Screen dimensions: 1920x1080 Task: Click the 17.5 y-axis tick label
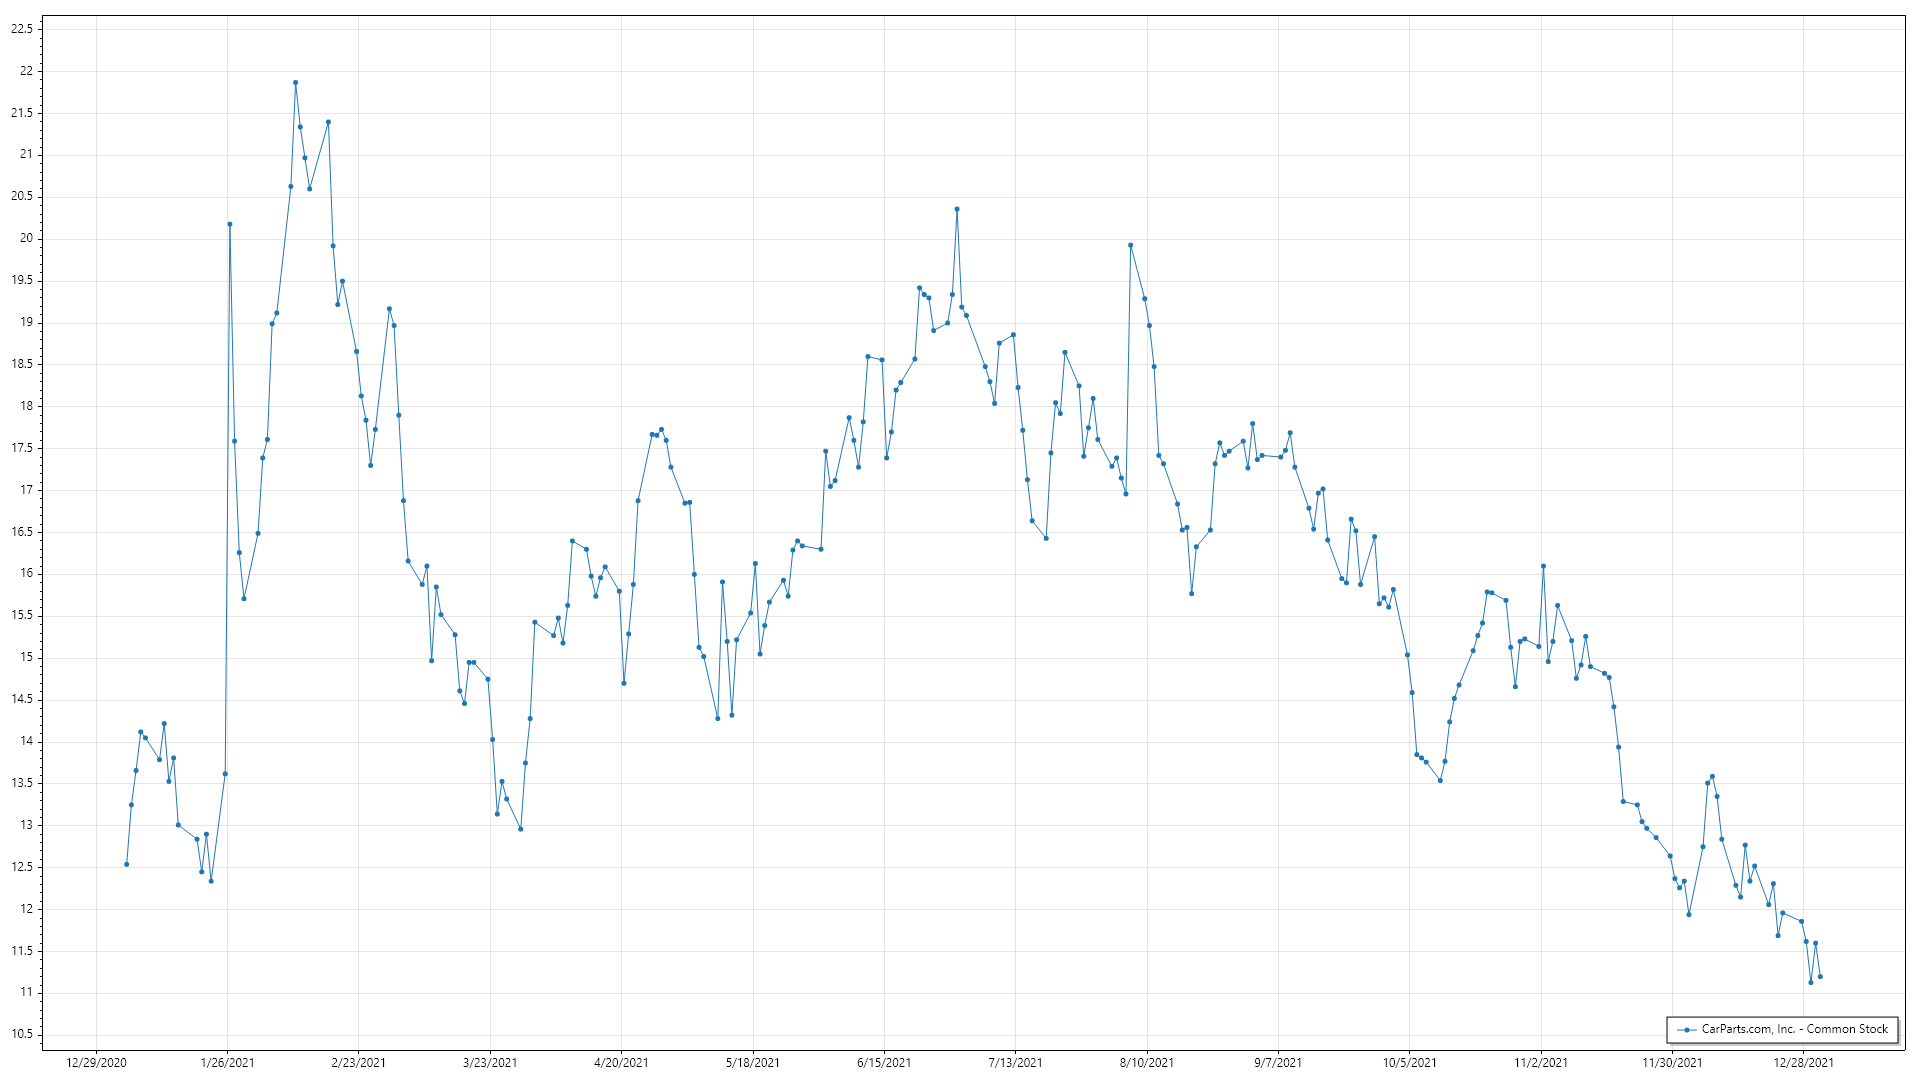(22, 448)
